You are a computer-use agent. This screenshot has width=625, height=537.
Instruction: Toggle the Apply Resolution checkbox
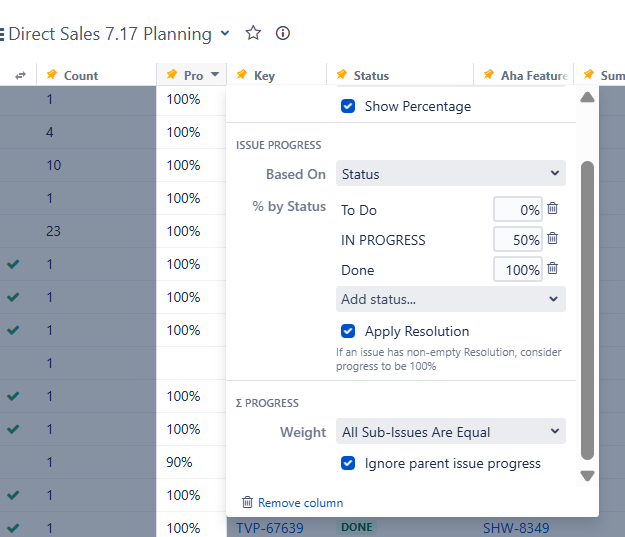(x=348, y=331)
